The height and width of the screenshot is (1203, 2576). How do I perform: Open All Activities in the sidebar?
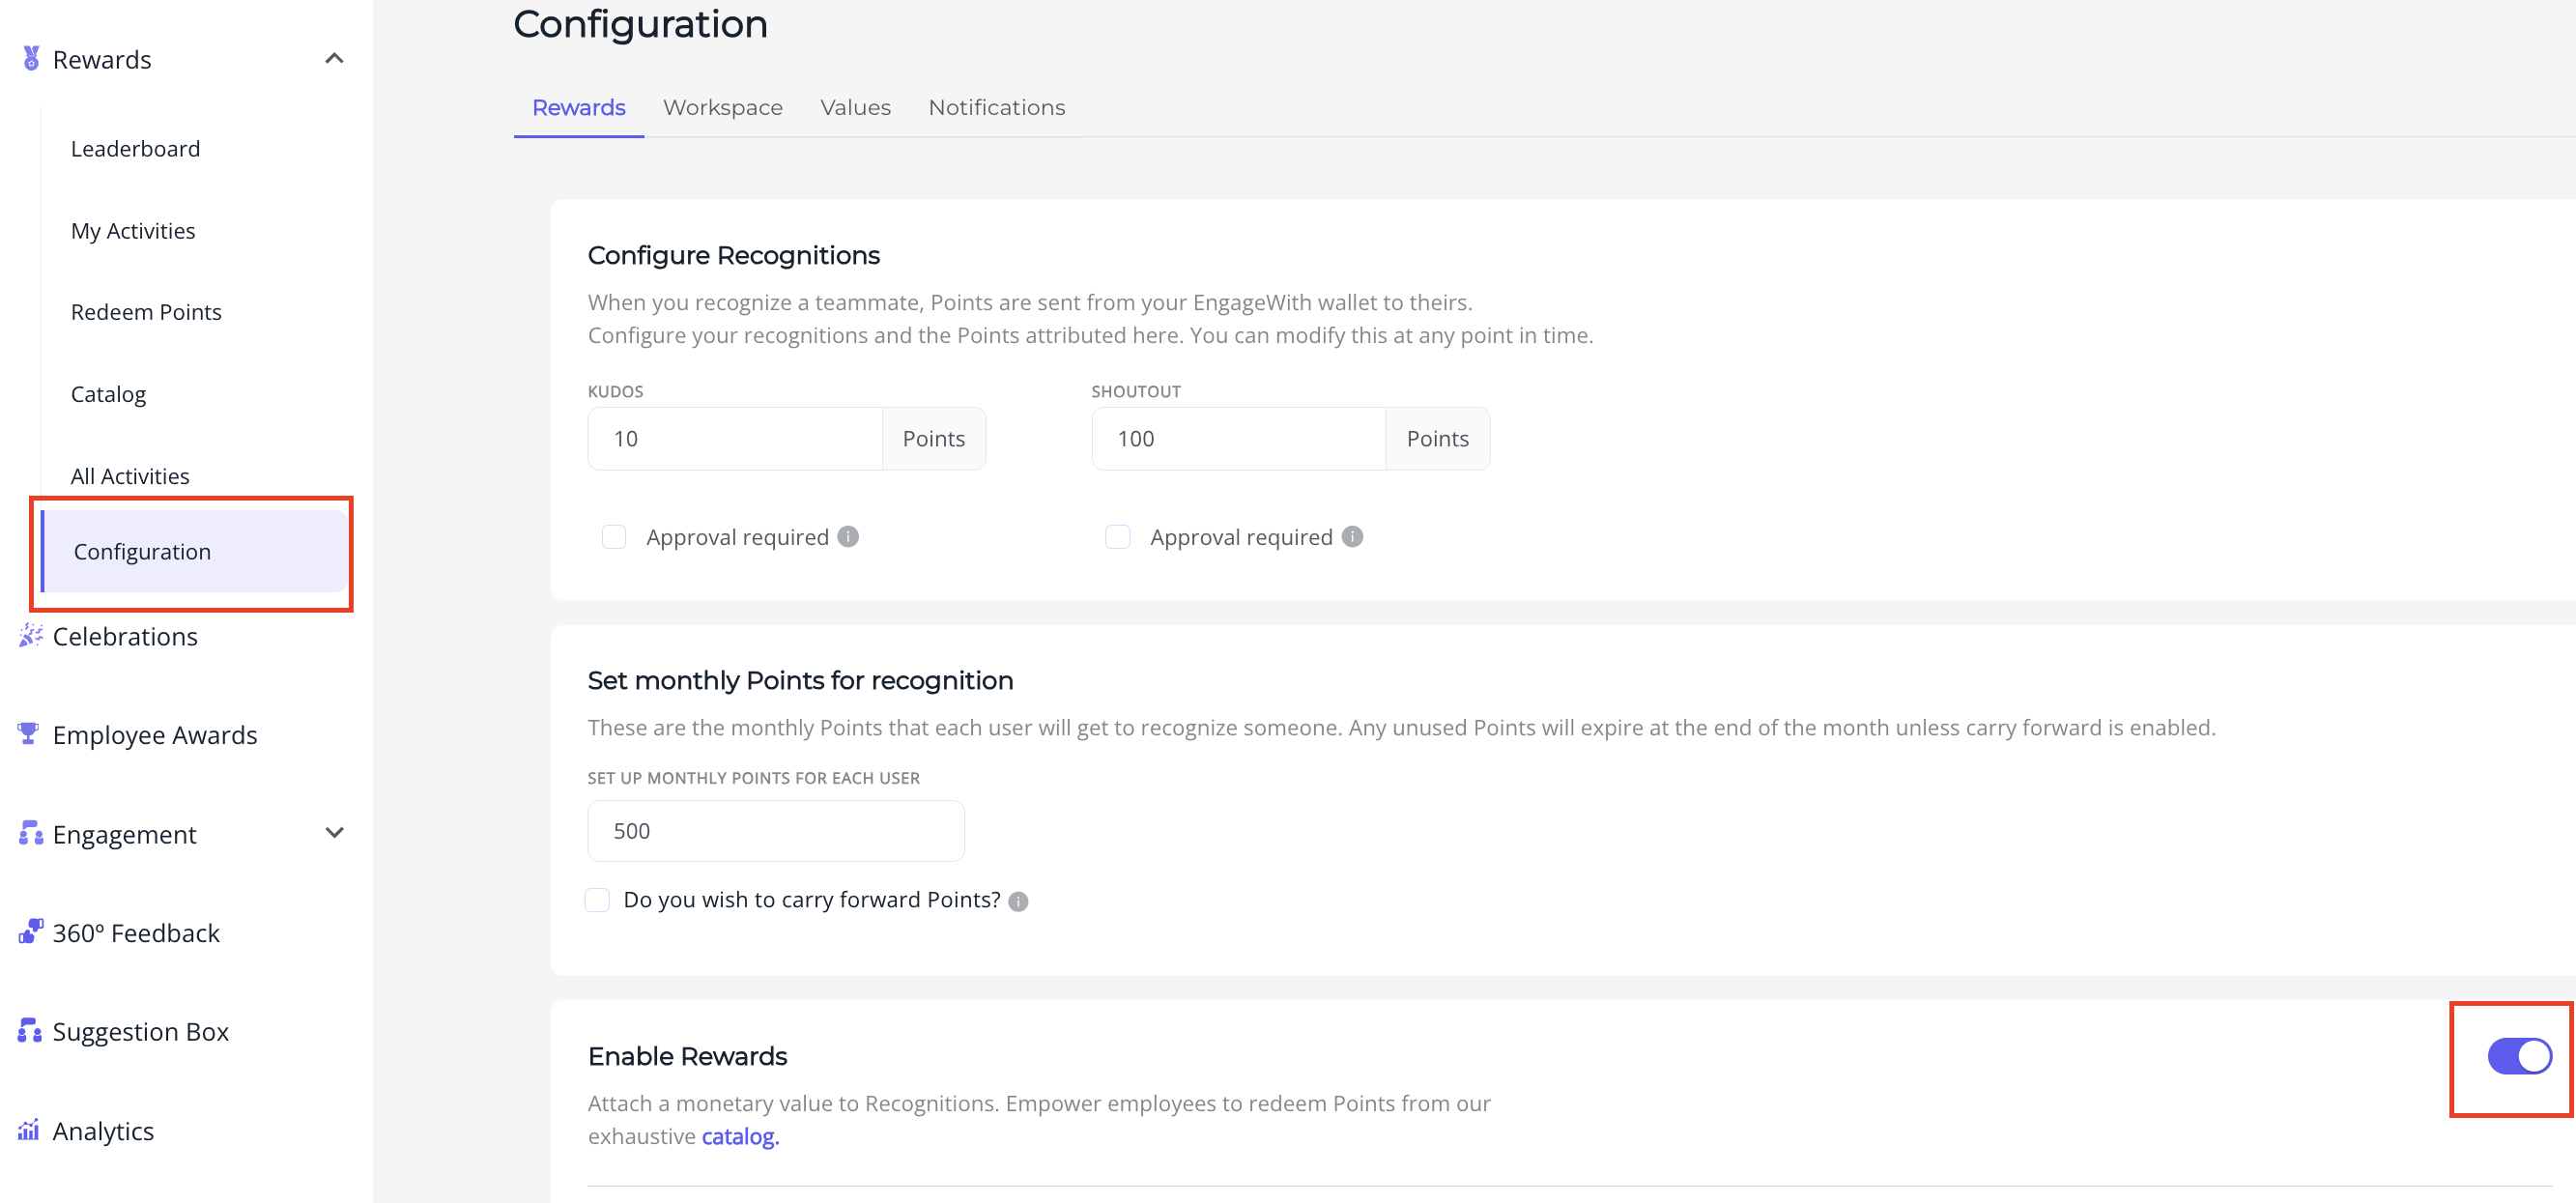[130, 476]
